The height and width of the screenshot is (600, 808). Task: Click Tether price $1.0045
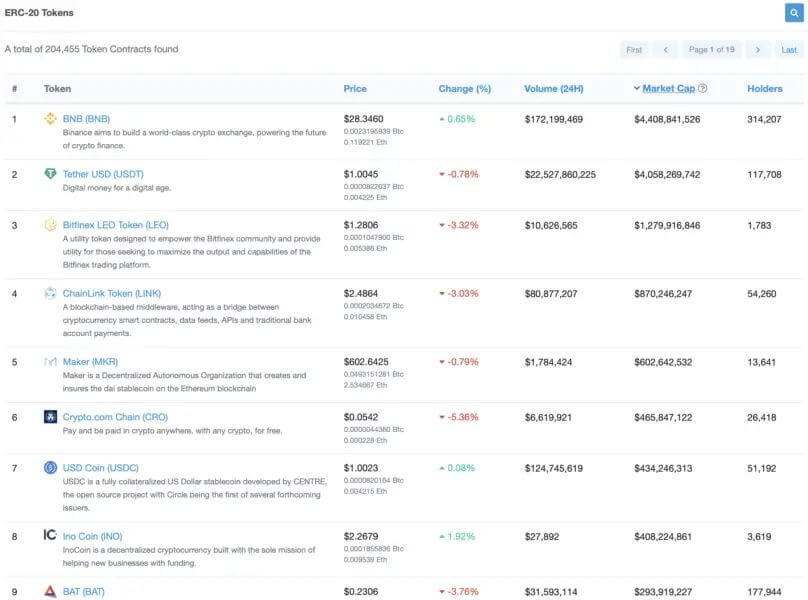tap(361, 174)
